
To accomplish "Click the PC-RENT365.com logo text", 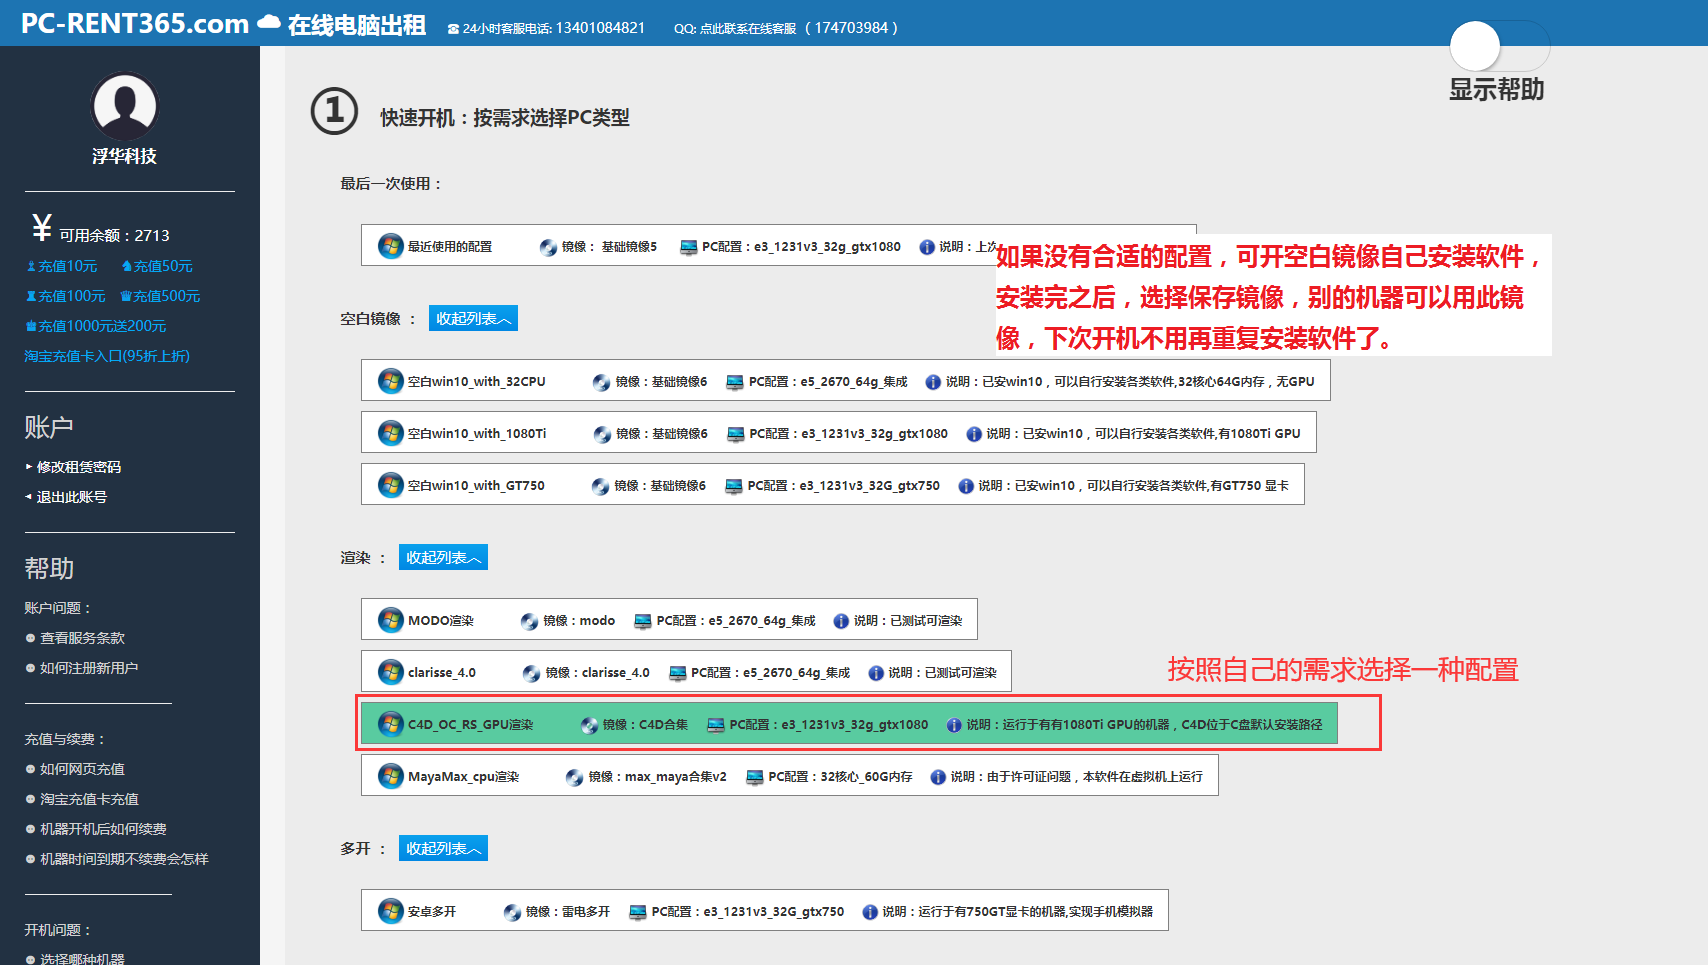I will 135,23.
